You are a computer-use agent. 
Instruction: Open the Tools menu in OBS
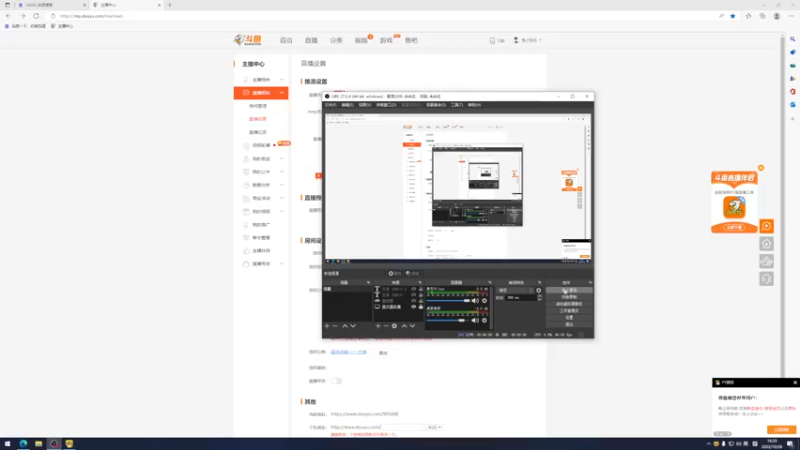click(457, 105)
